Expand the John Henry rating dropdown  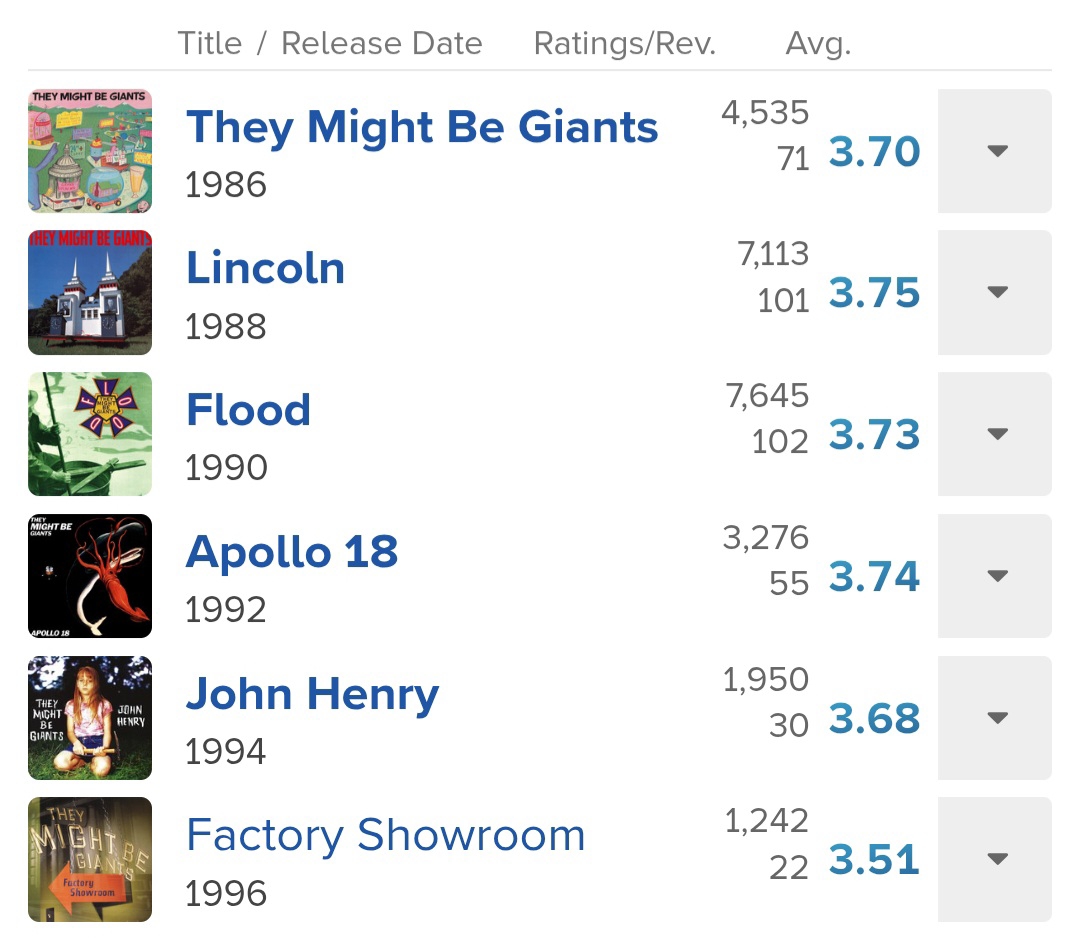click(995, 718)
